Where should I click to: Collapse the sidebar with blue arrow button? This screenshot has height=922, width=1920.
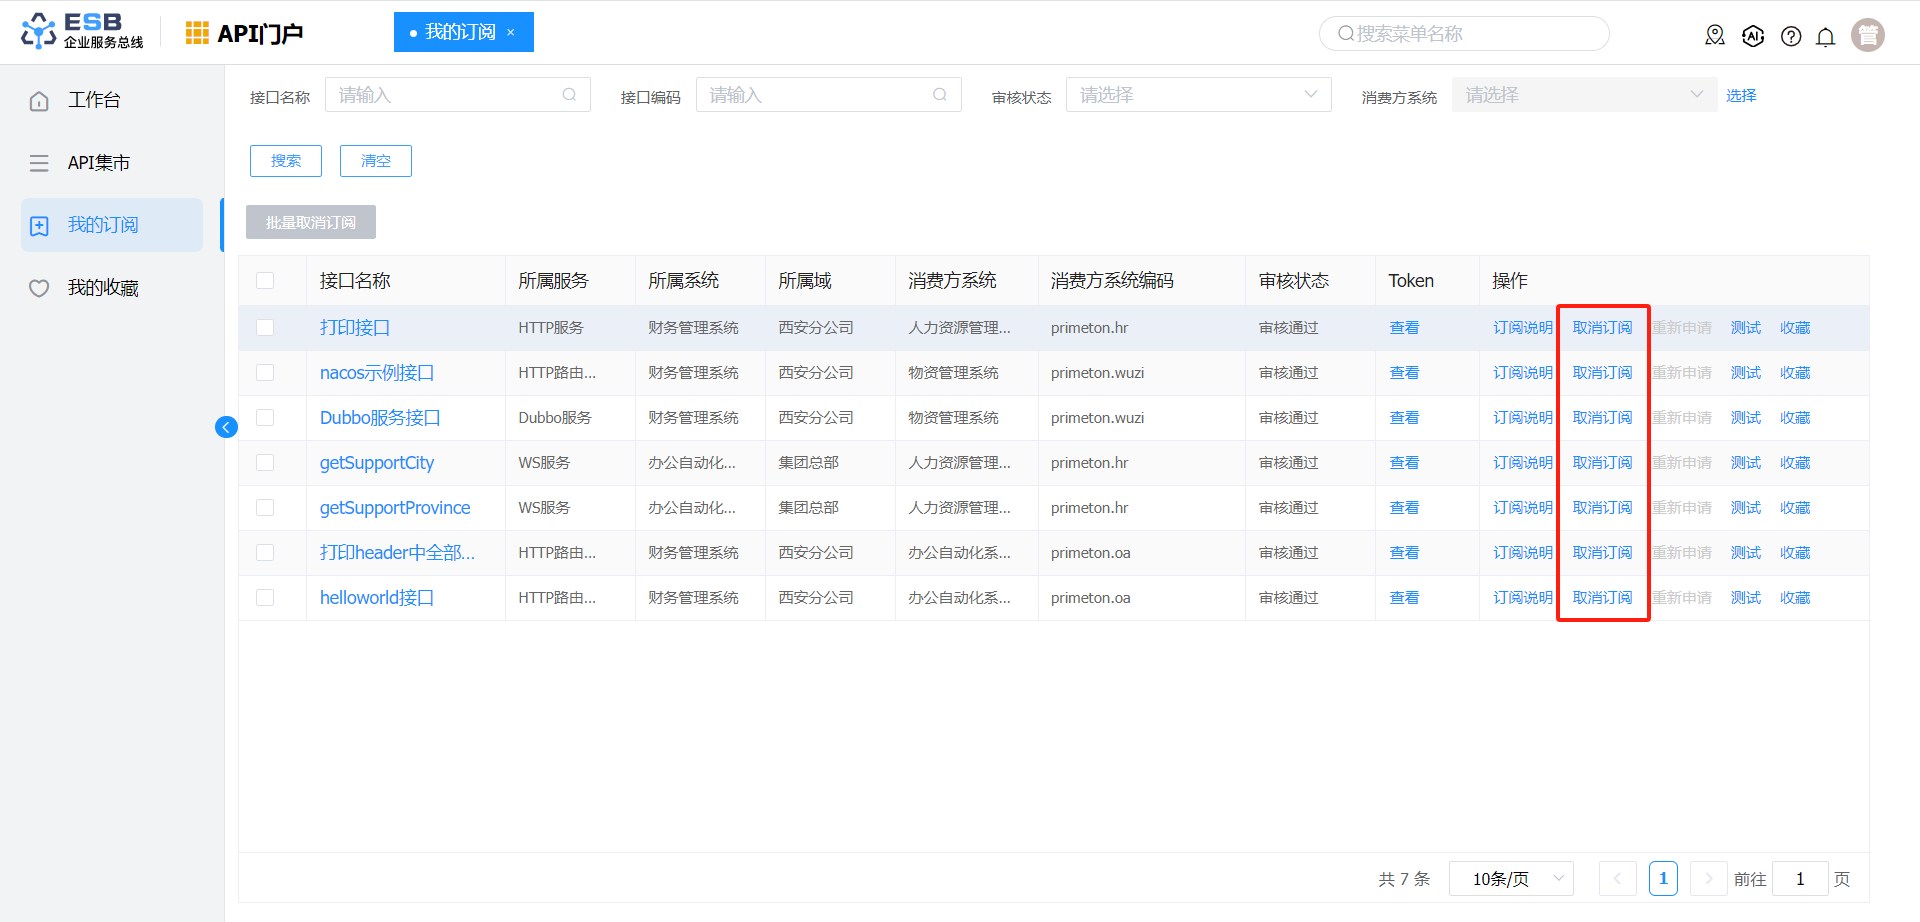coord(226,428)
